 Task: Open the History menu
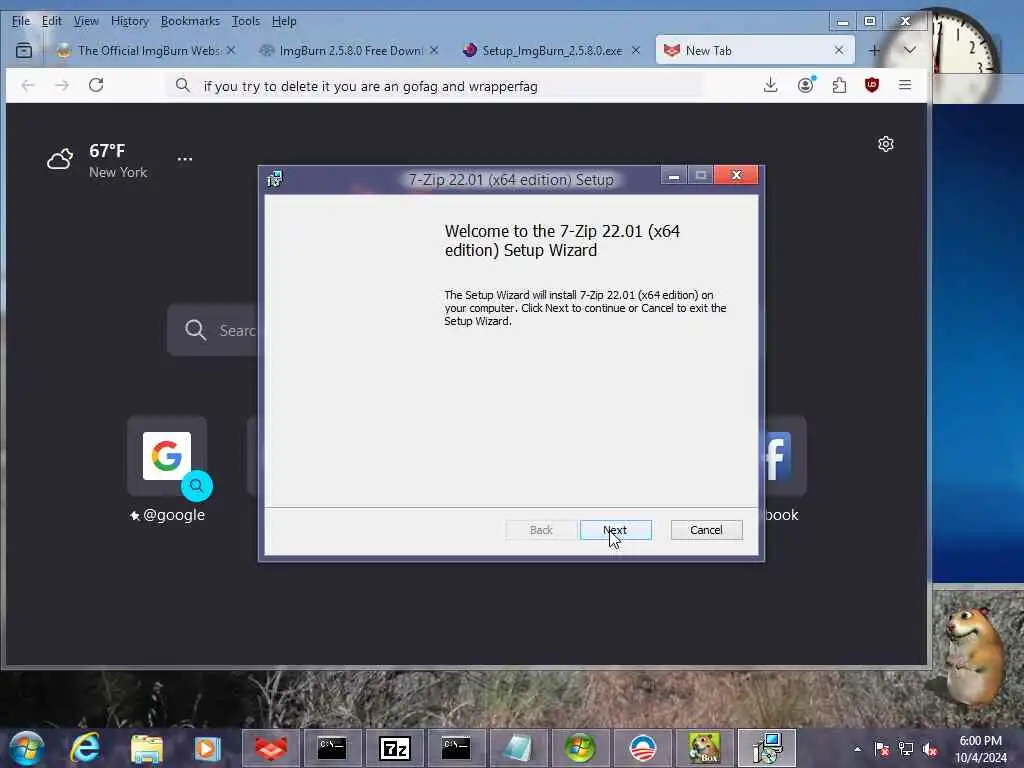tap(129, 21)
